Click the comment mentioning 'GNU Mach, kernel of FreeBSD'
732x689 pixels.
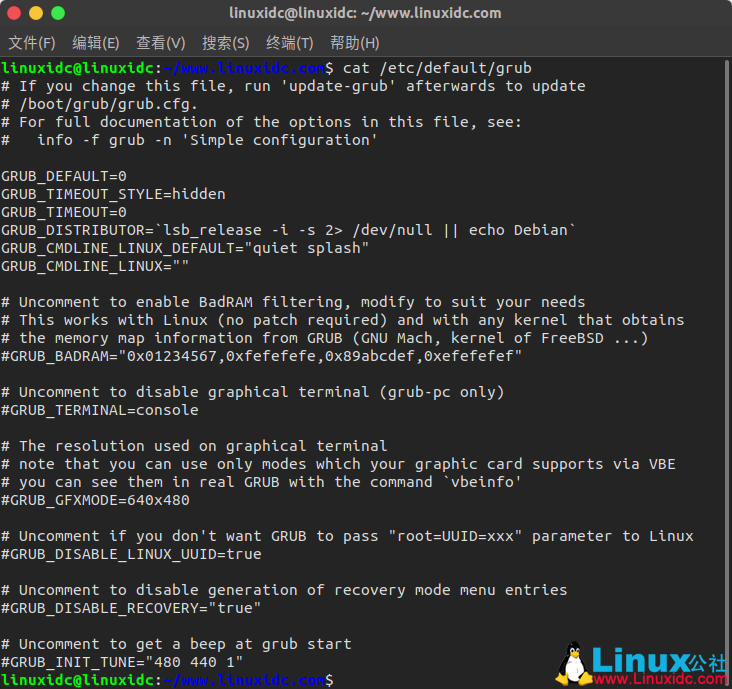click(x=324, y=338)
